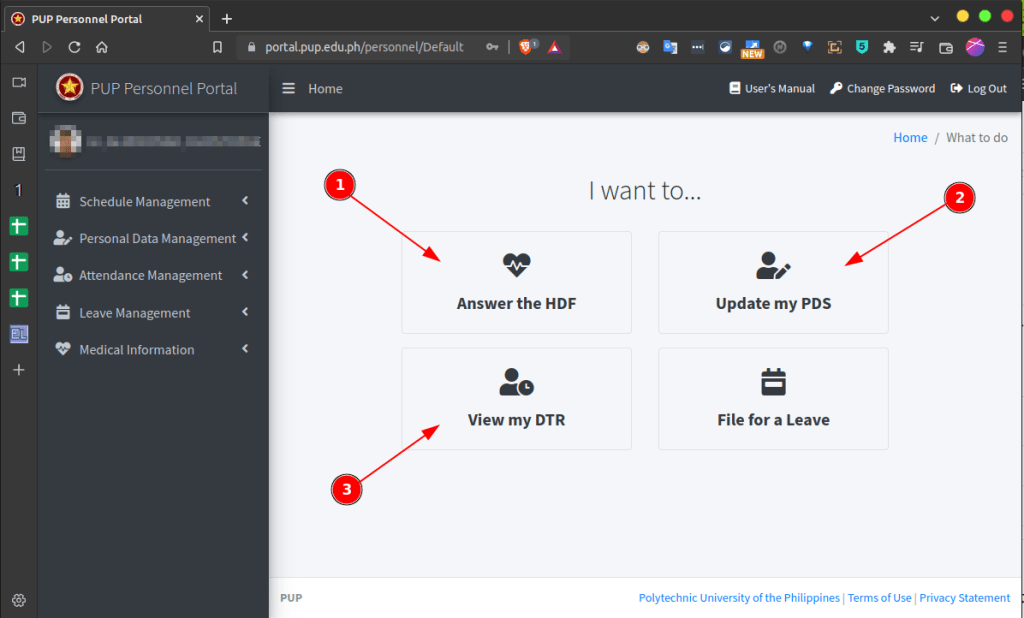The width and height of the screenshot is (1024, 618).
Task: Open the User's Manual link
Action: point(772,89)
